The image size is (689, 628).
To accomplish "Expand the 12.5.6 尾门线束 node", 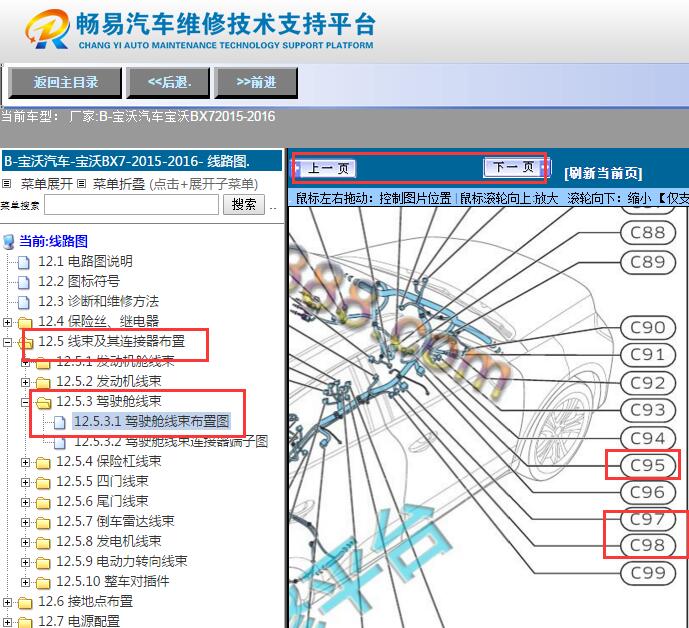I will (25, 502).
